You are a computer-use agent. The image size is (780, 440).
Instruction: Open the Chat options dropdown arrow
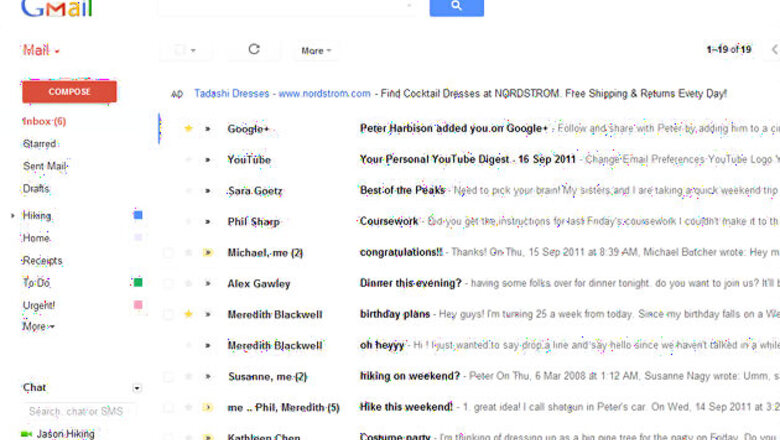point(137,388)
